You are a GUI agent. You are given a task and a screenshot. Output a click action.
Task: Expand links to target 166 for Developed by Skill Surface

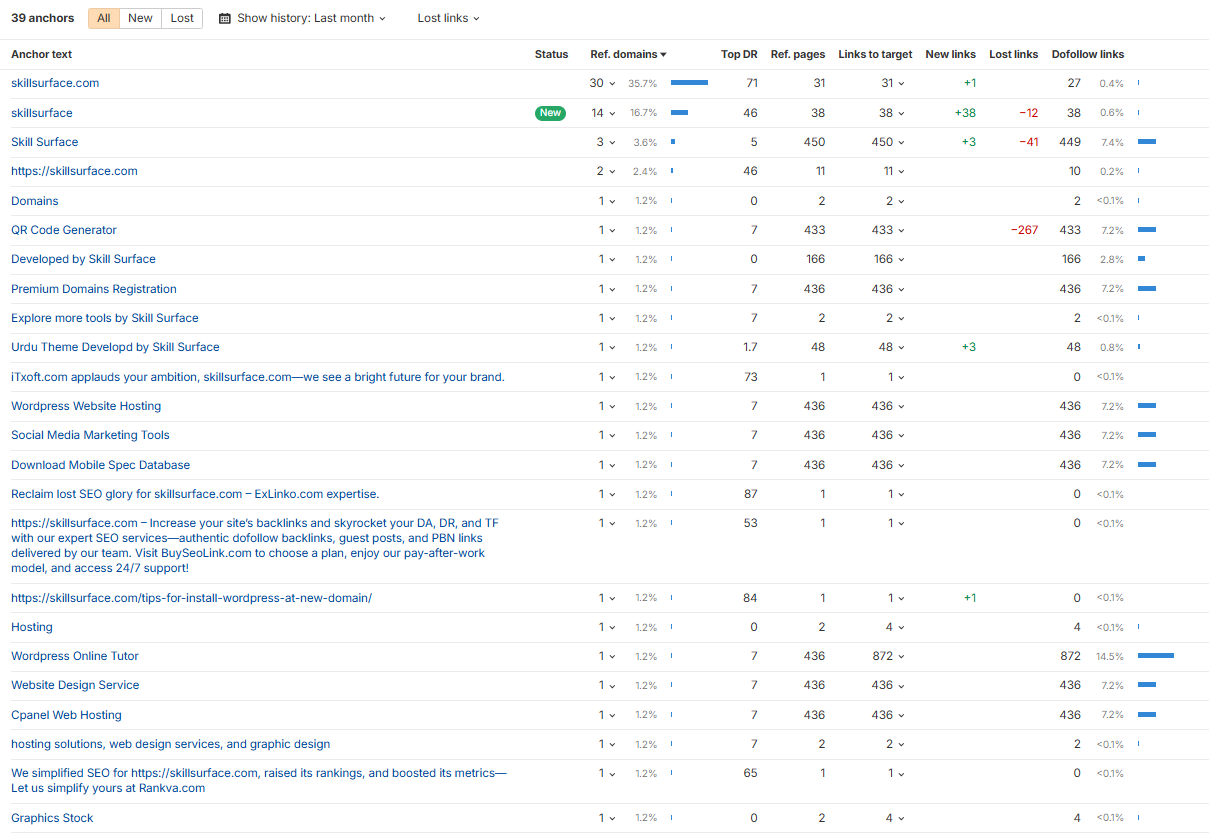889,259
